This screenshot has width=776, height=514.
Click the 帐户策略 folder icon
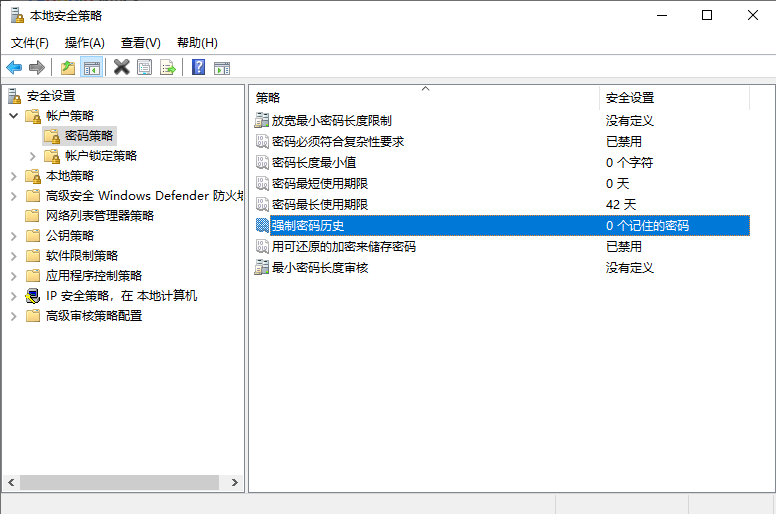coord(33,116)
